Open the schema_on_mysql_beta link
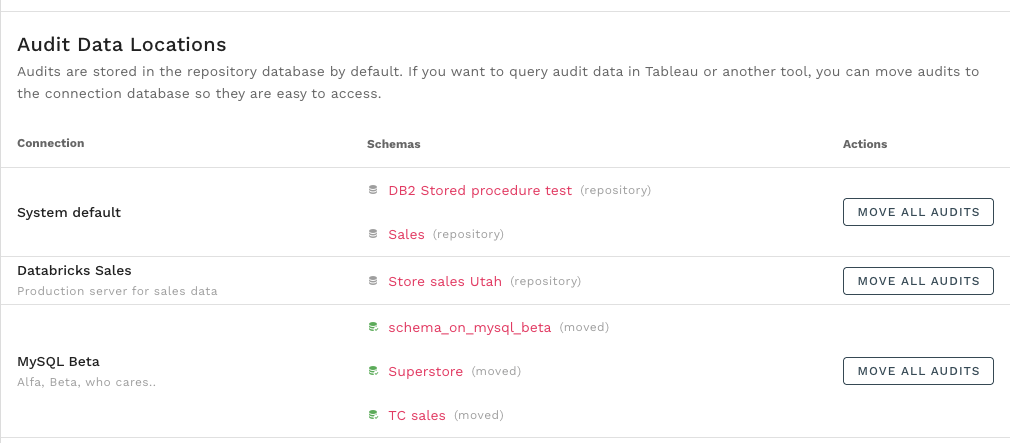Screen dimensions: 1010x443 [469, 327]
